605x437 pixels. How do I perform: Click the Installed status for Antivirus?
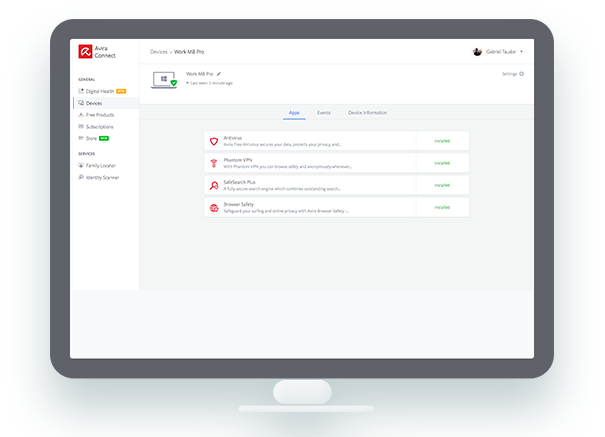coord(442,141)
